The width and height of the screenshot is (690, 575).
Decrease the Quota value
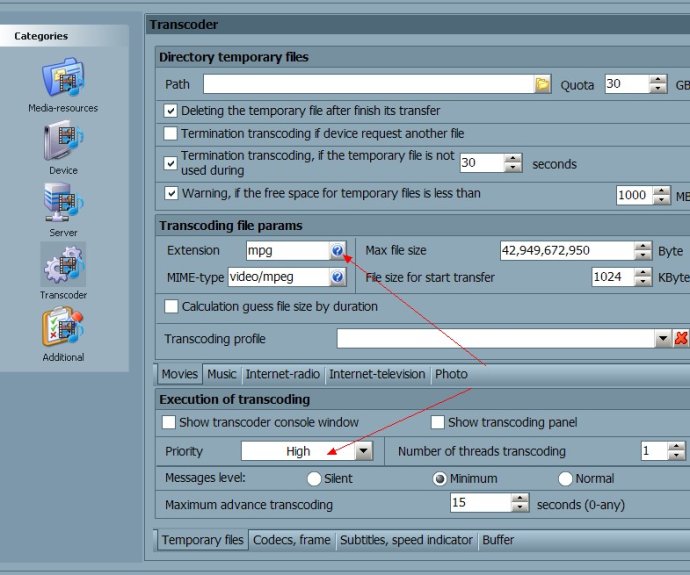pyautogui.click(x=658, y=88)
